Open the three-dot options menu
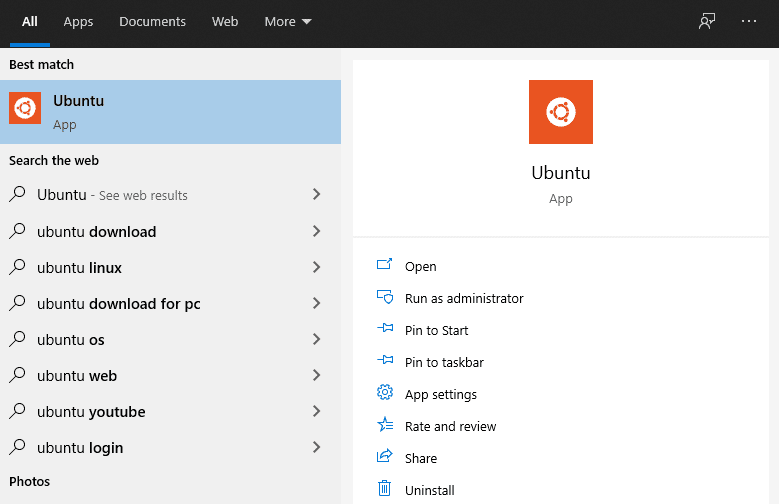779x504 pixels. (749, 21)
